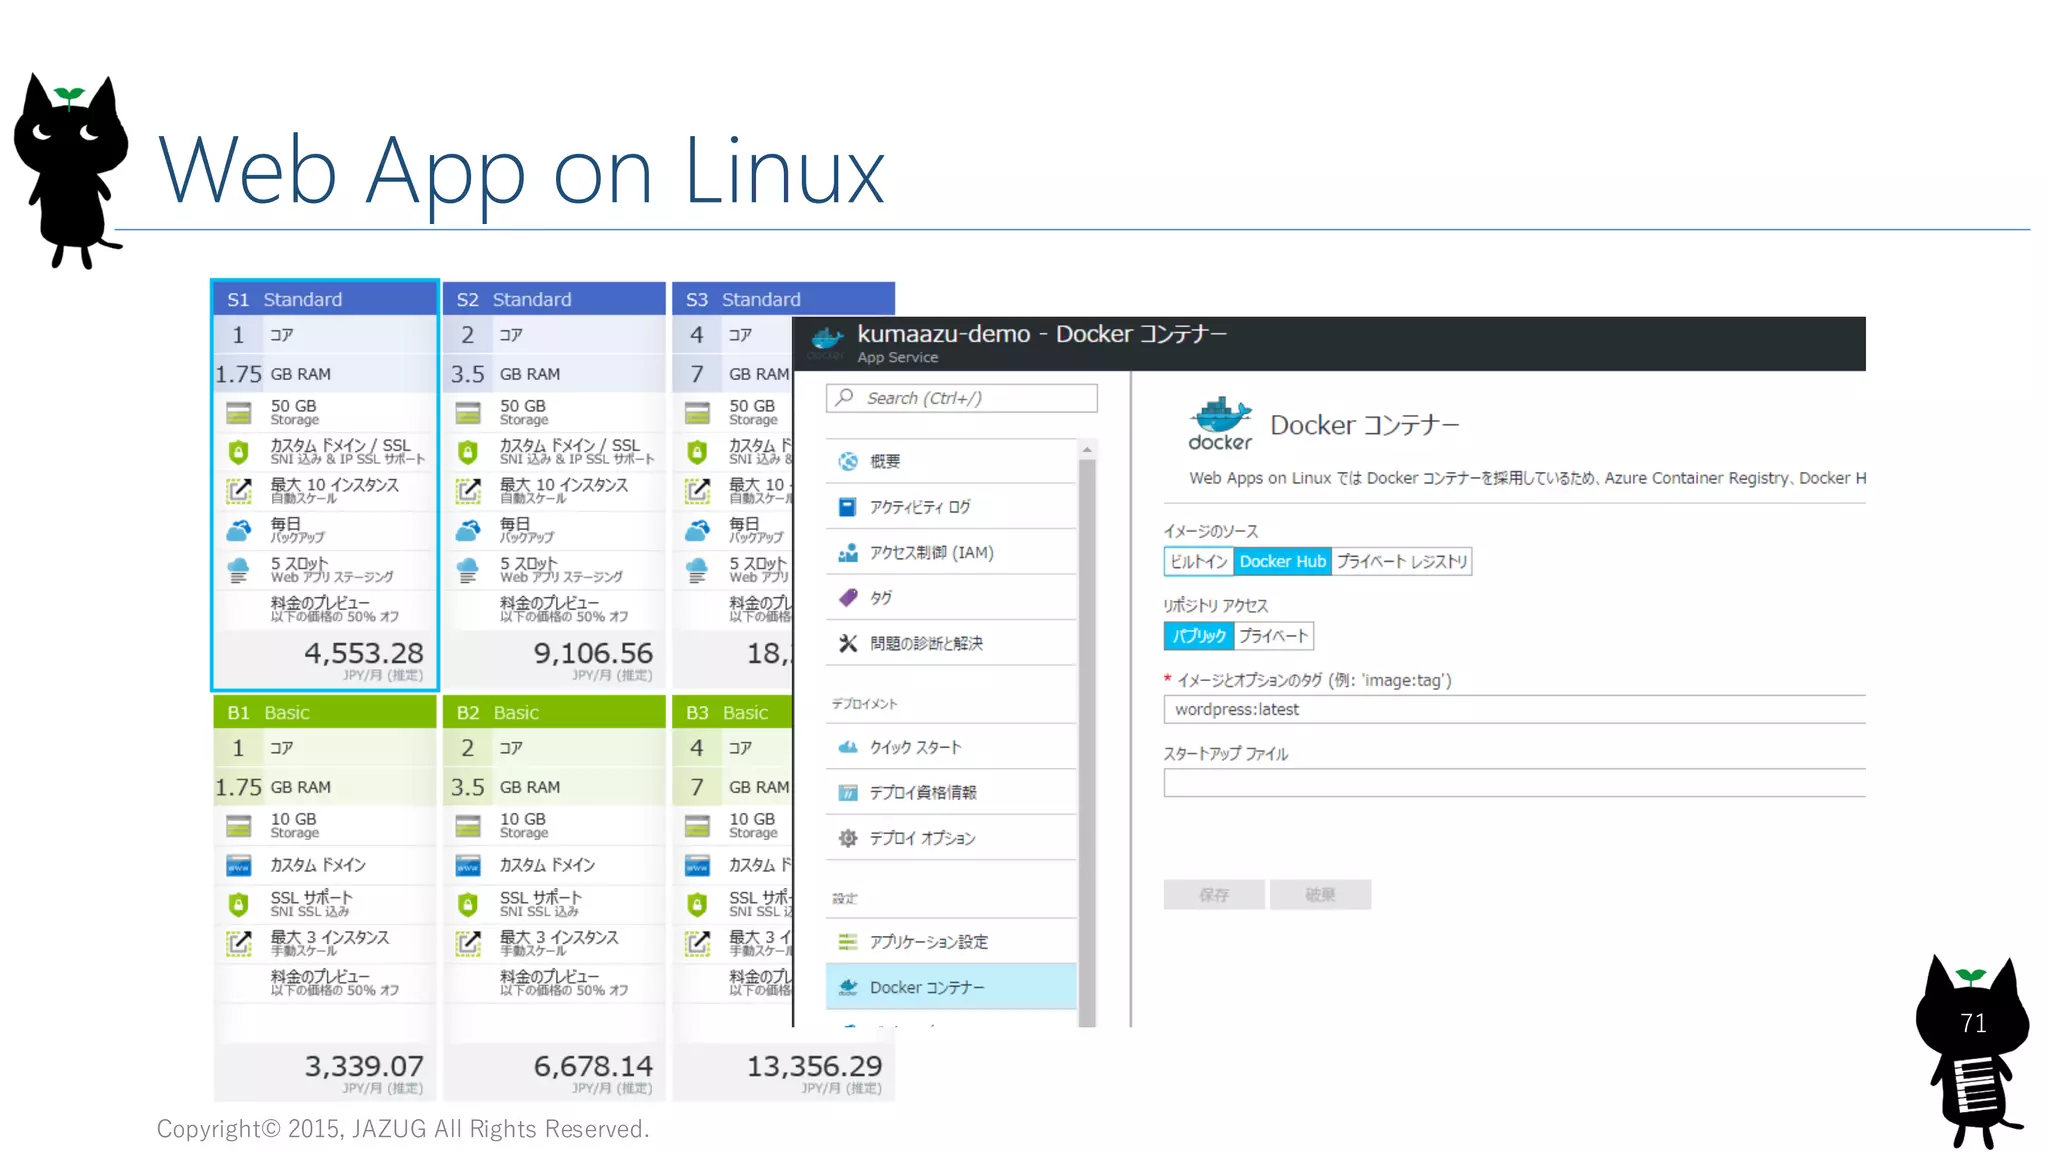This screenshot has width=2048, height=1152.
Task: Click the S2 storage icon
Action: coord(468,412)
